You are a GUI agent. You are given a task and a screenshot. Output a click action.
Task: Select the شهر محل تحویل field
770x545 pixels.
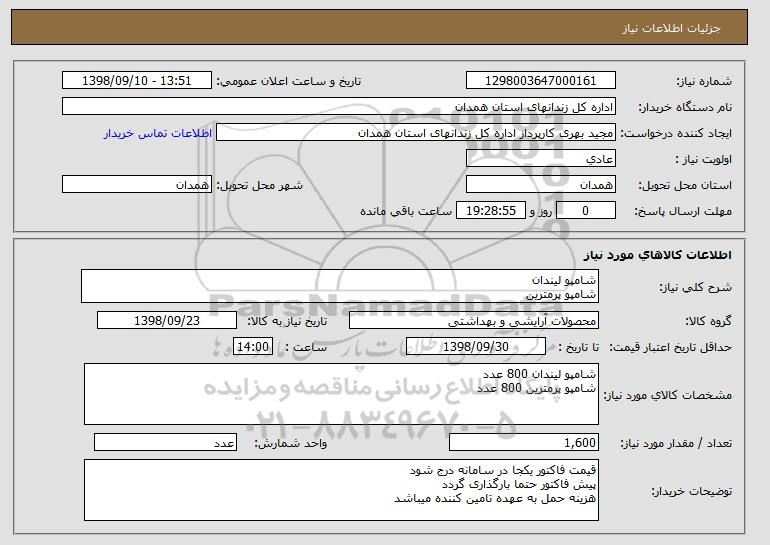pyautogui.click(x=137, y=185)
